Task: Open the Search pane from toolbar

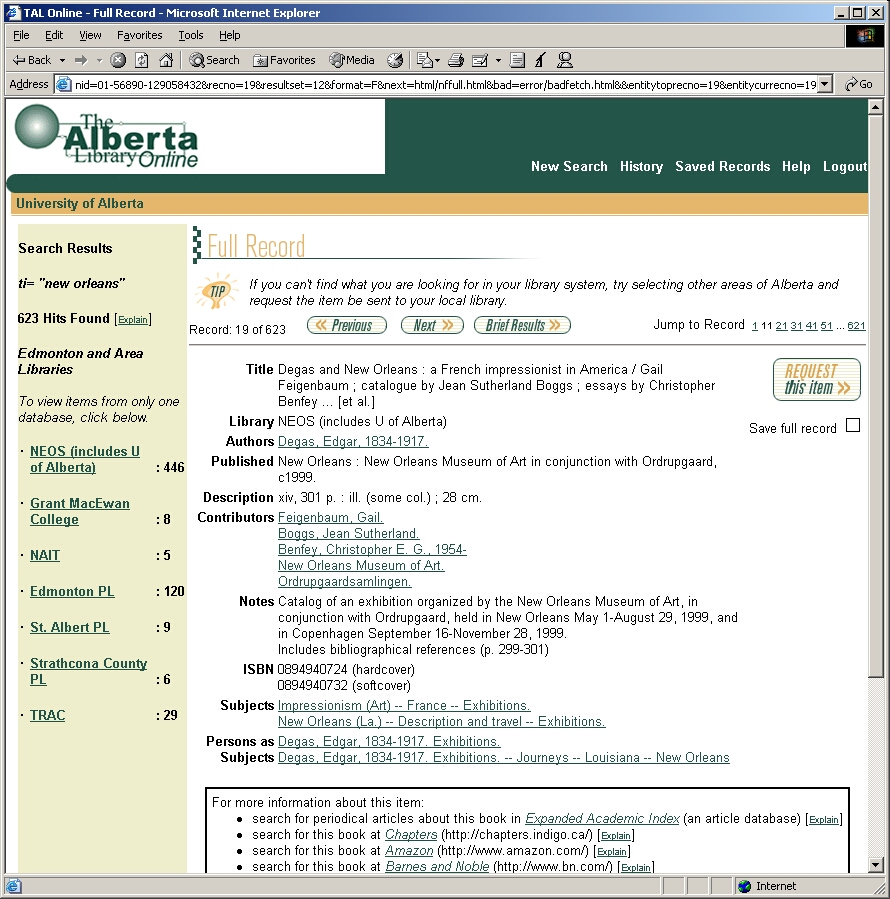Action: (214, 60)
